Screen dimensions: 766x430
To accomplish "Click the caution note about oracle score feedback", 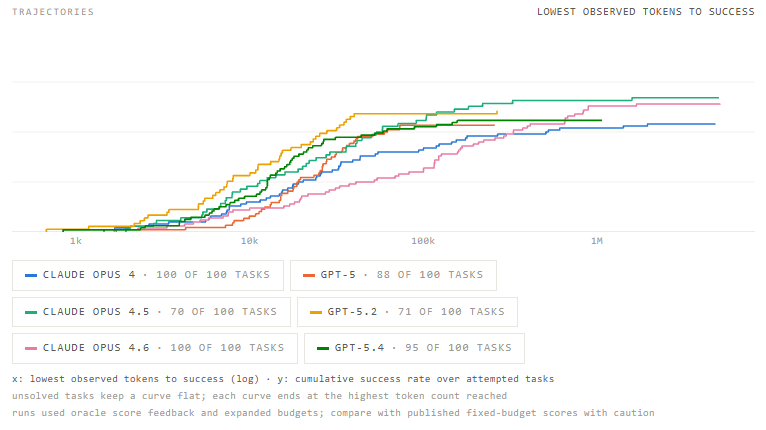I will 333,413.
